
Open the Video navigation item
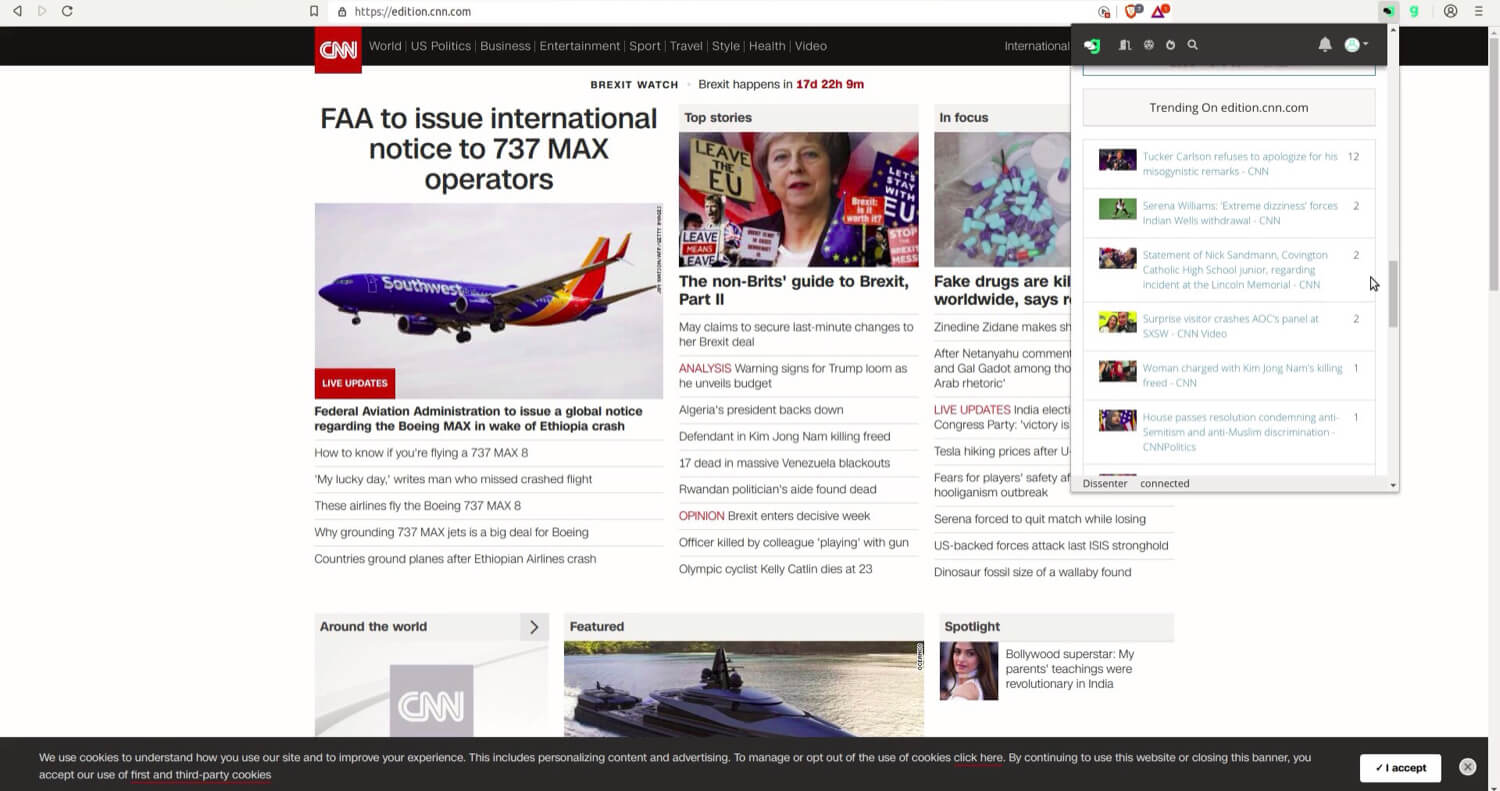pyautogui.click(x=811, y=46)
